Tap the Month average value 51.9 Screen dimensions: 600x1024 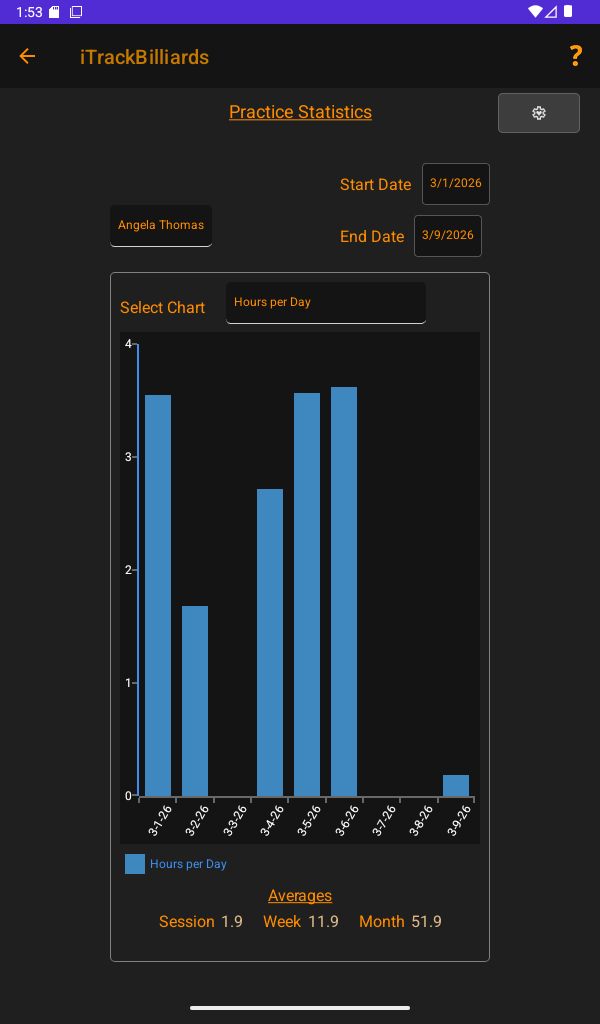426,922
